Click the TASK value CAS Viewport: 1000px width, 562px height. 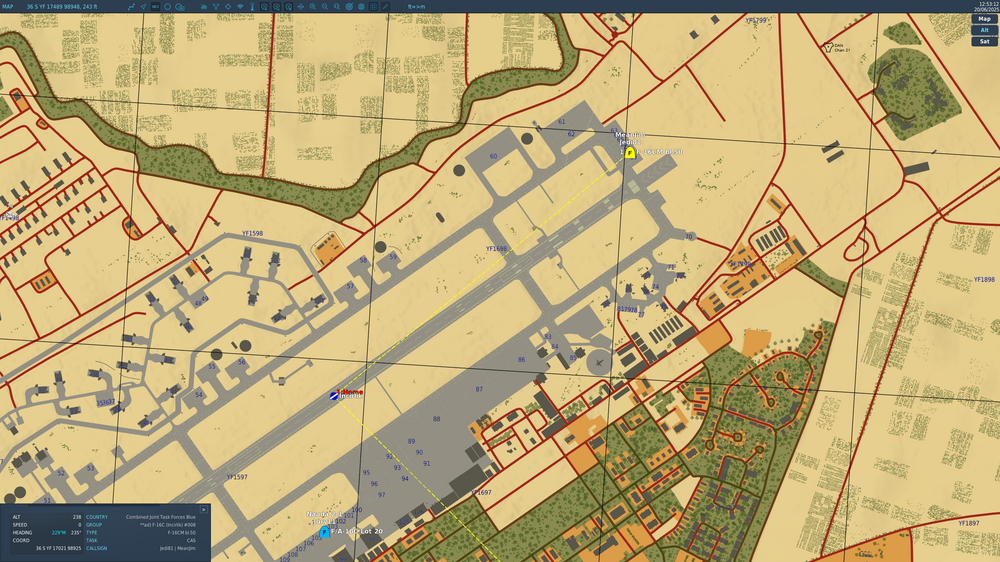[191, 540]
